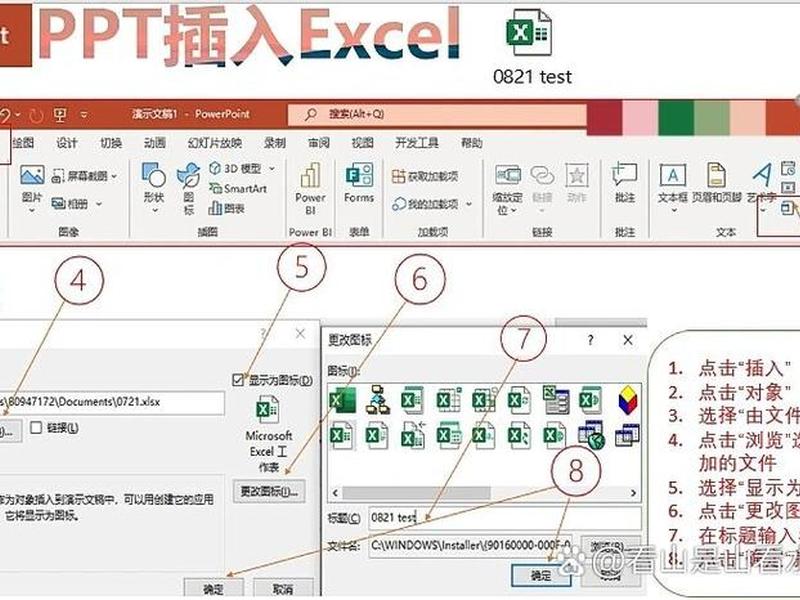Open Customize Quick Access Toolbar dropdown
The image size is (800, 600).
tap(84, 115)
